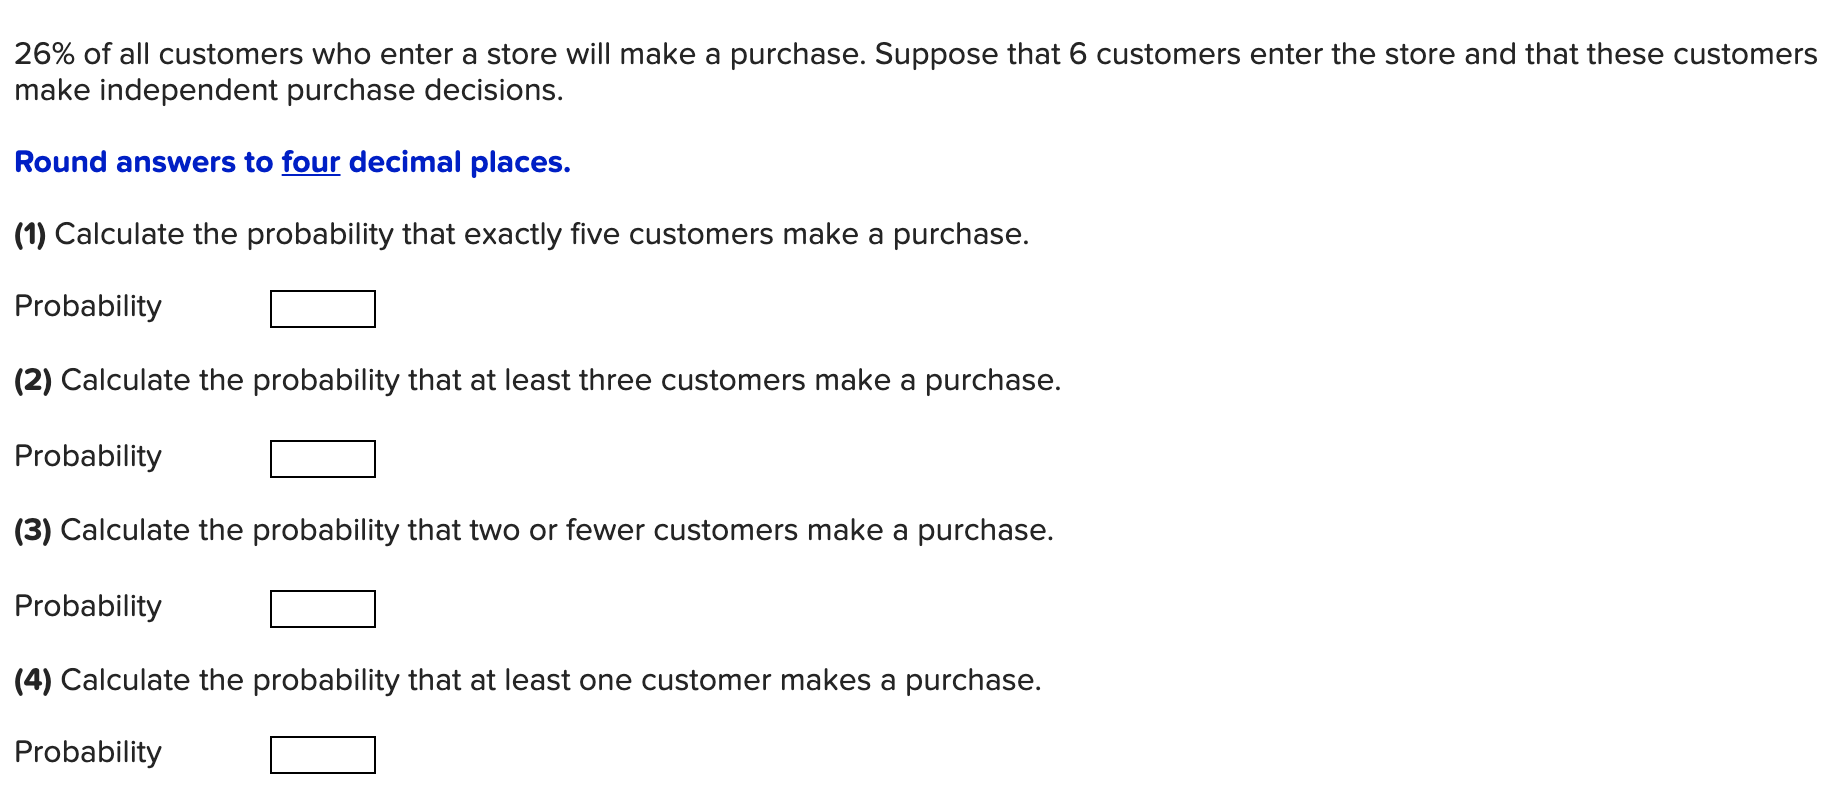Click the Probability input box for question (3)
1844x806 pixels.
coord(322,607)
